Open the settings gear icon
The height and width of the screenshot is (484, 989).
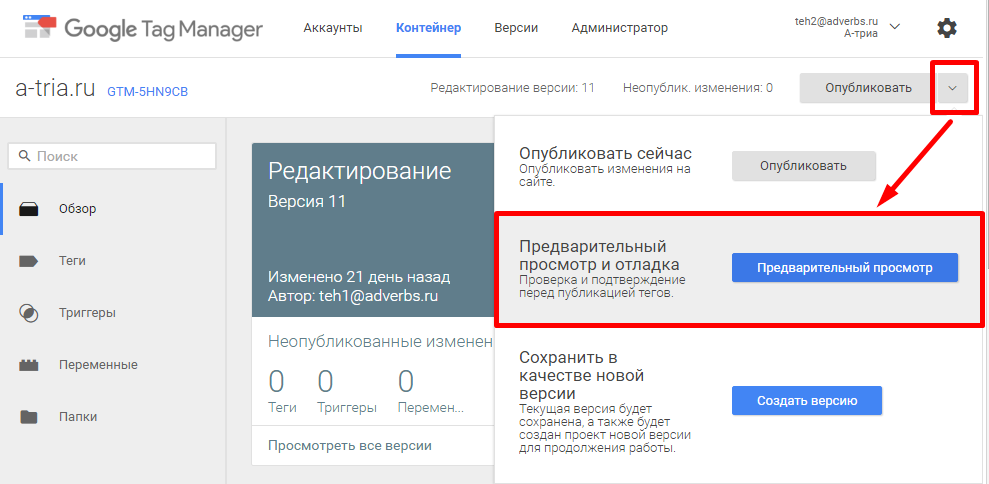point(946,28)
